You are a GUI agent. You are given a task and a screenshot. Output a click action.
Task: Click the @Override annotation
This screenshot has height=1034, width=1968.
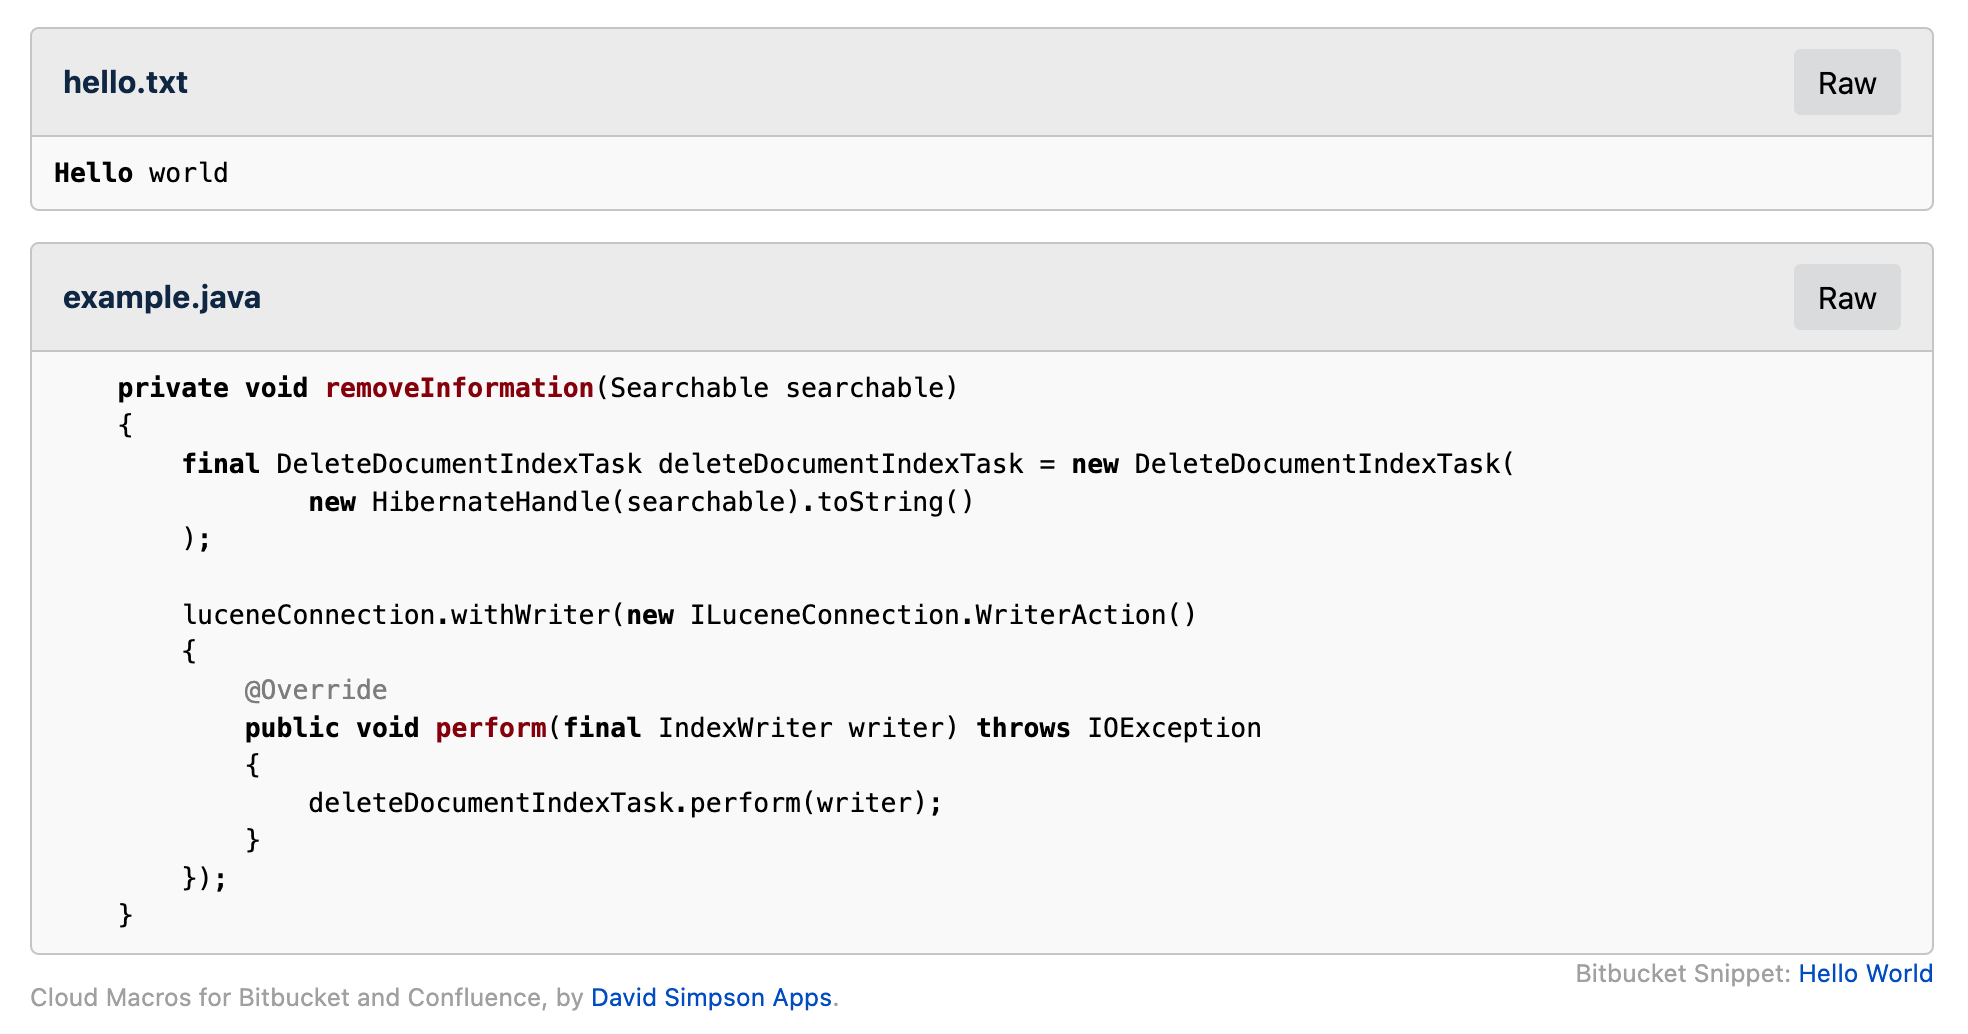point(316,689)
